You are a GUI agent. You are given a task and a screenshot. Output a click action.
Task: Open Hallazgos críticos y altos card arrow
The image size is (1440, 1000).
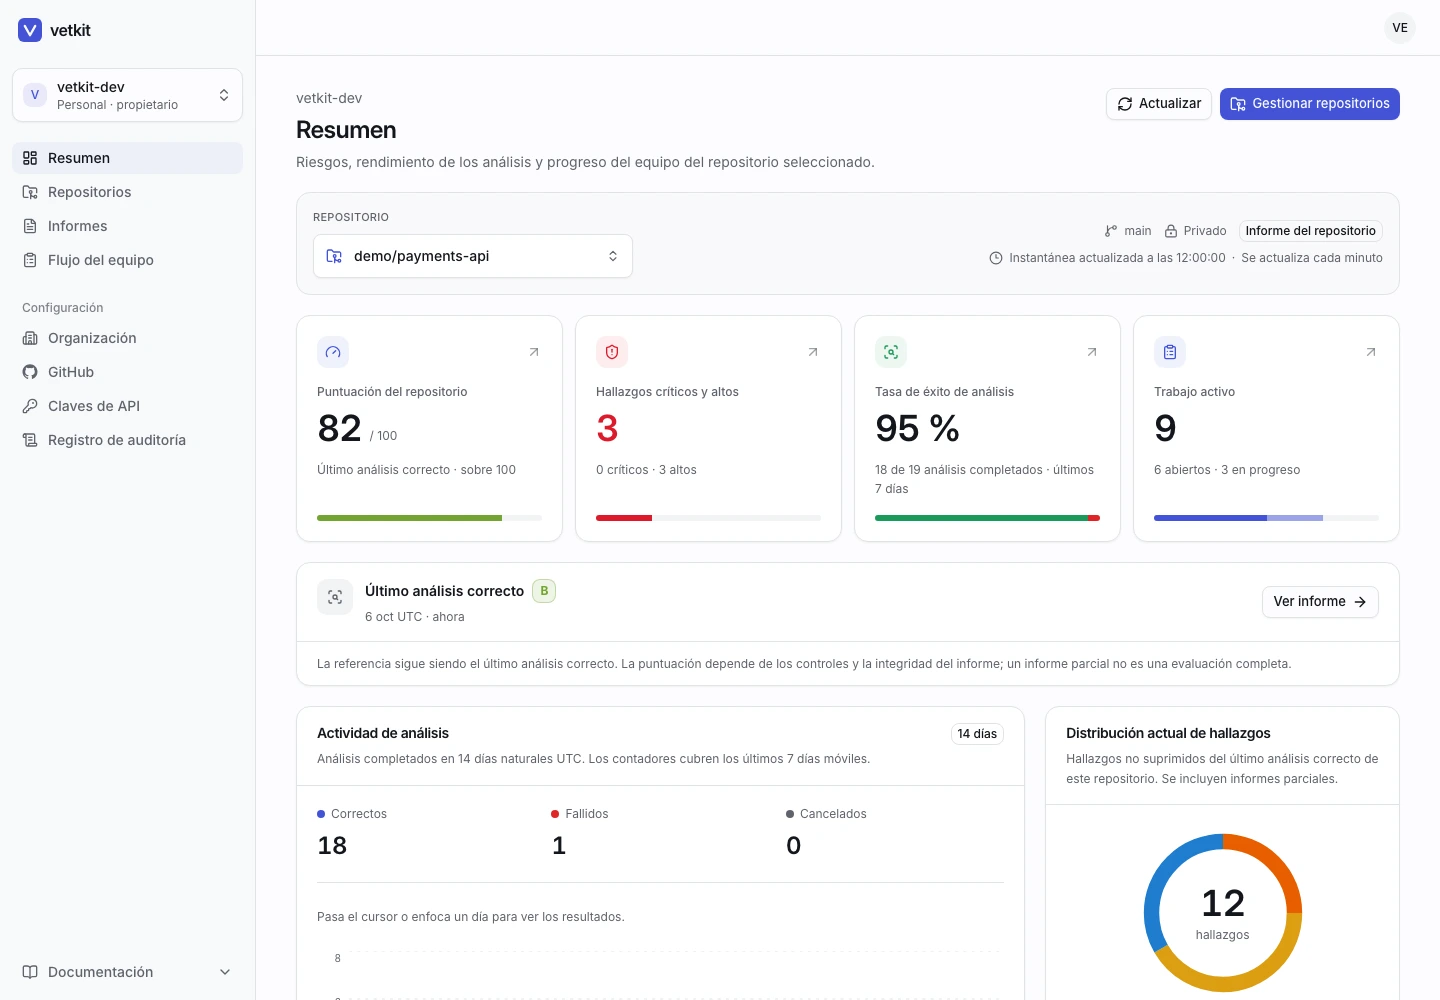813,352
